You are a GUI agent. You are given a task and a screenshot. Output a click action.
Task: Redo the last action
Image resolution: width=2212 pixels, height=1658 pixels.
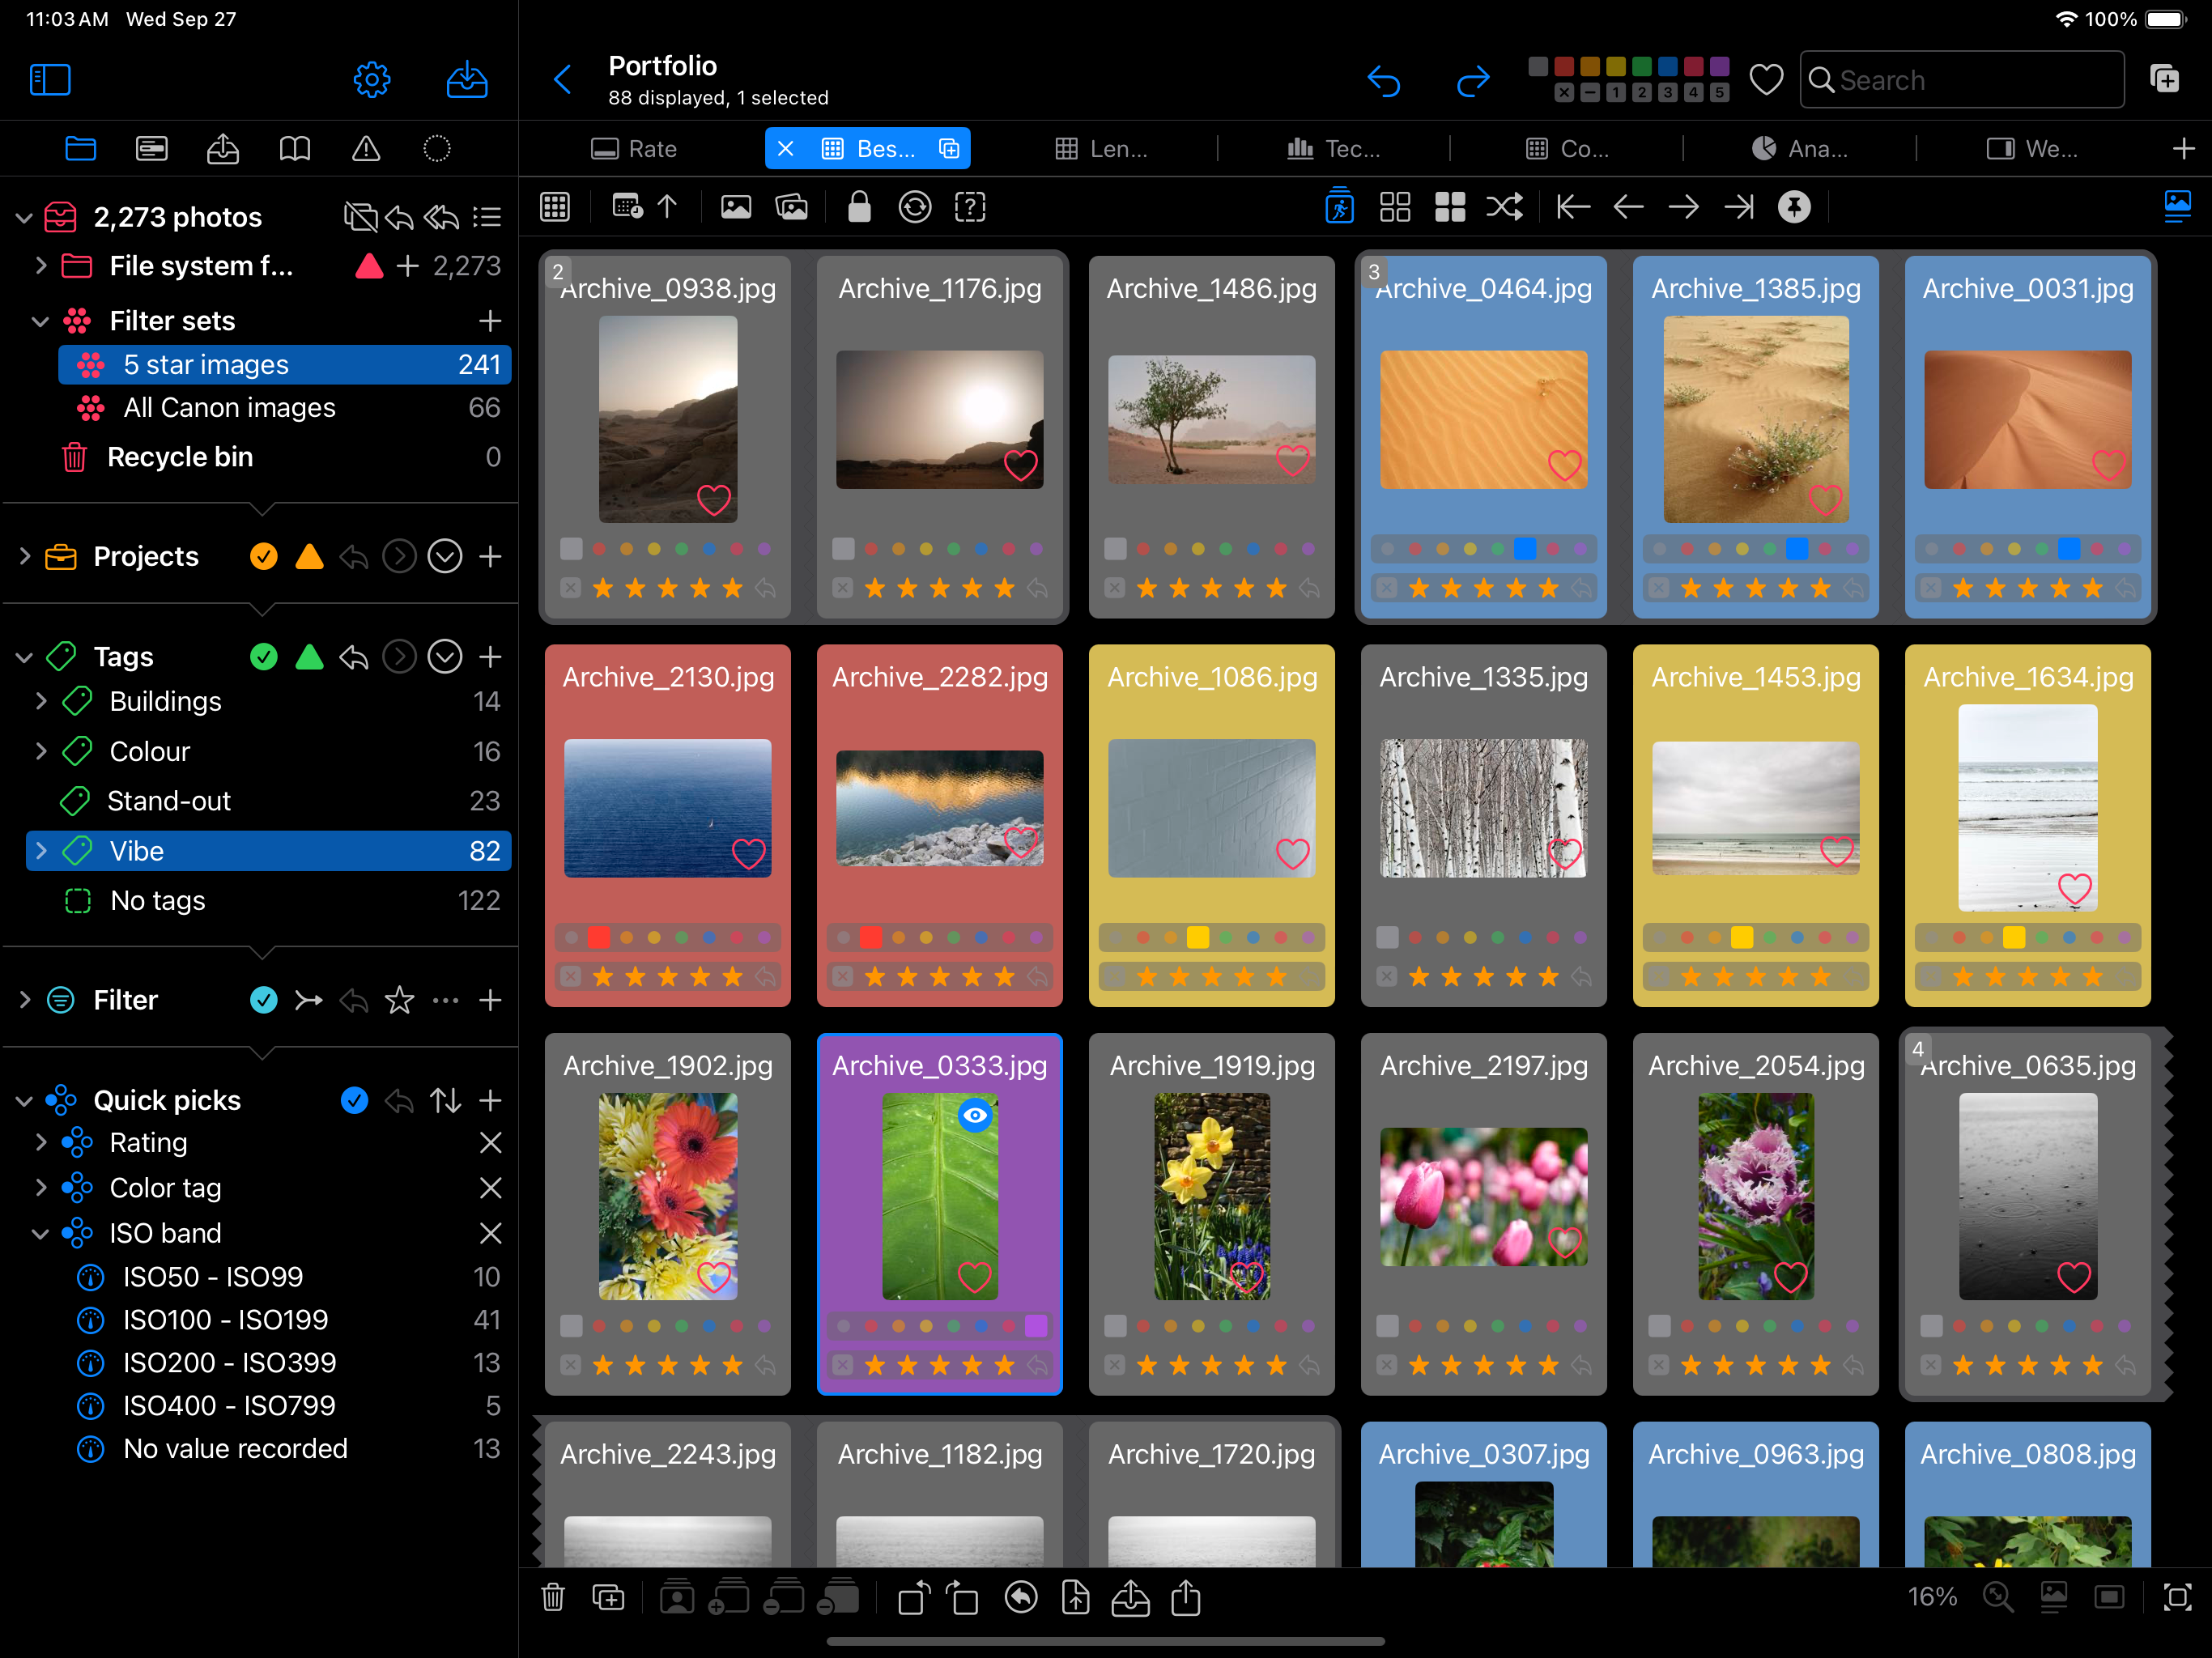click(1472, 80)
